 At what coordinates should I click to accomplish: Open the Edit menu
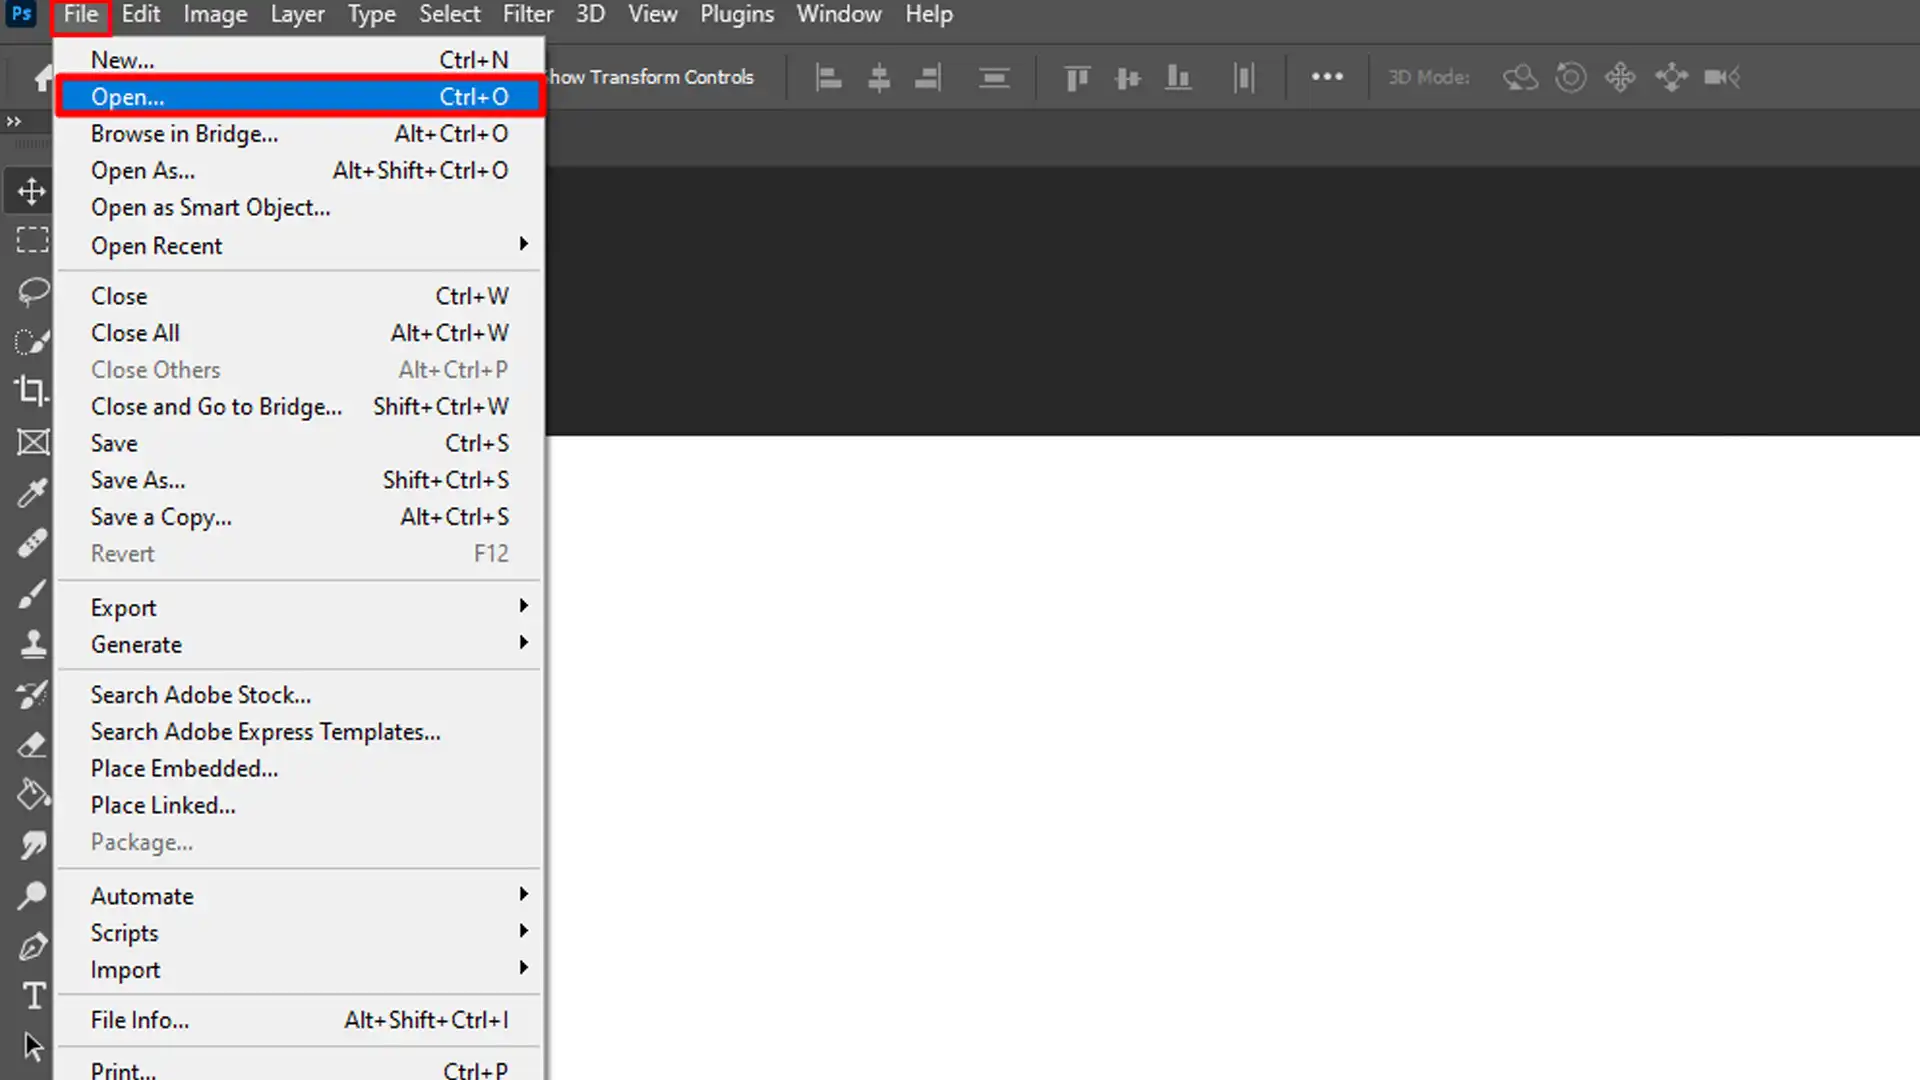[x=141, y=15]
